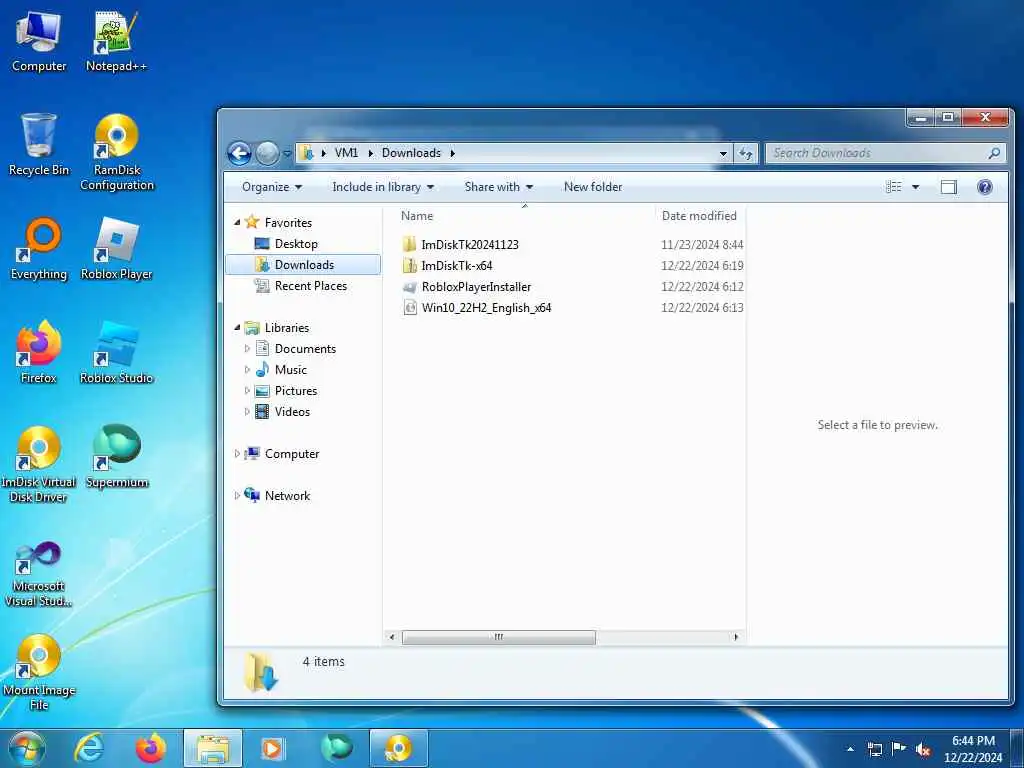Open the Share with dropdown

(x=498, y=187)
